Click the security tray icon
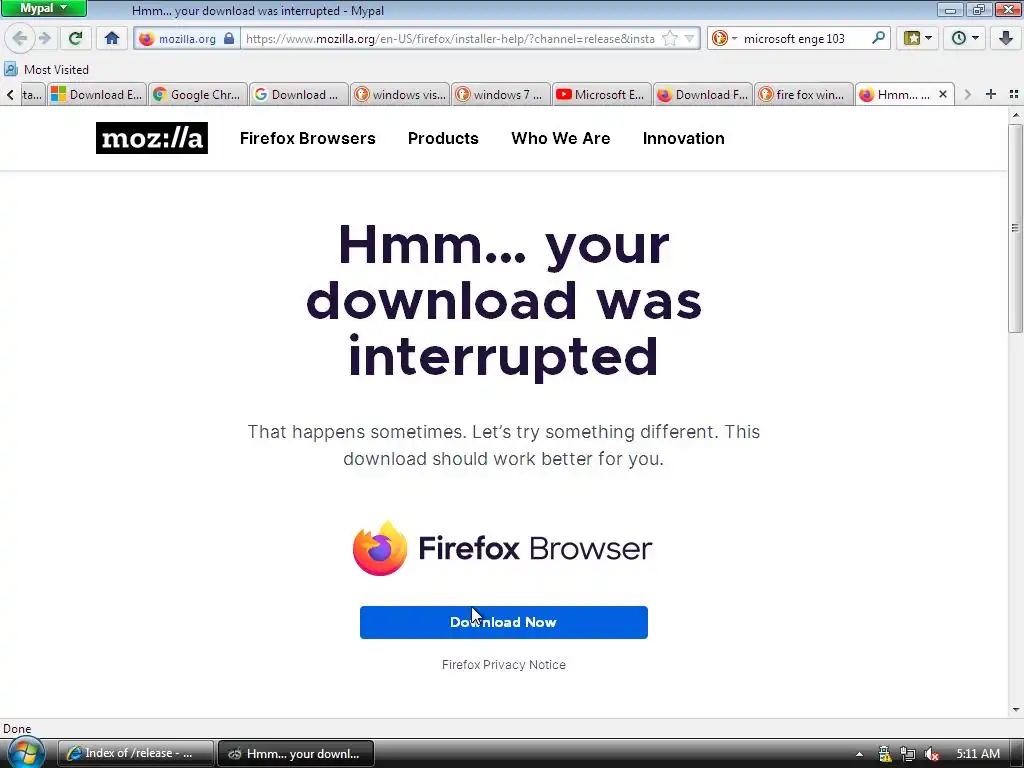The width and height of the screenshot is (1024, 768). click(x=884, y=754)
